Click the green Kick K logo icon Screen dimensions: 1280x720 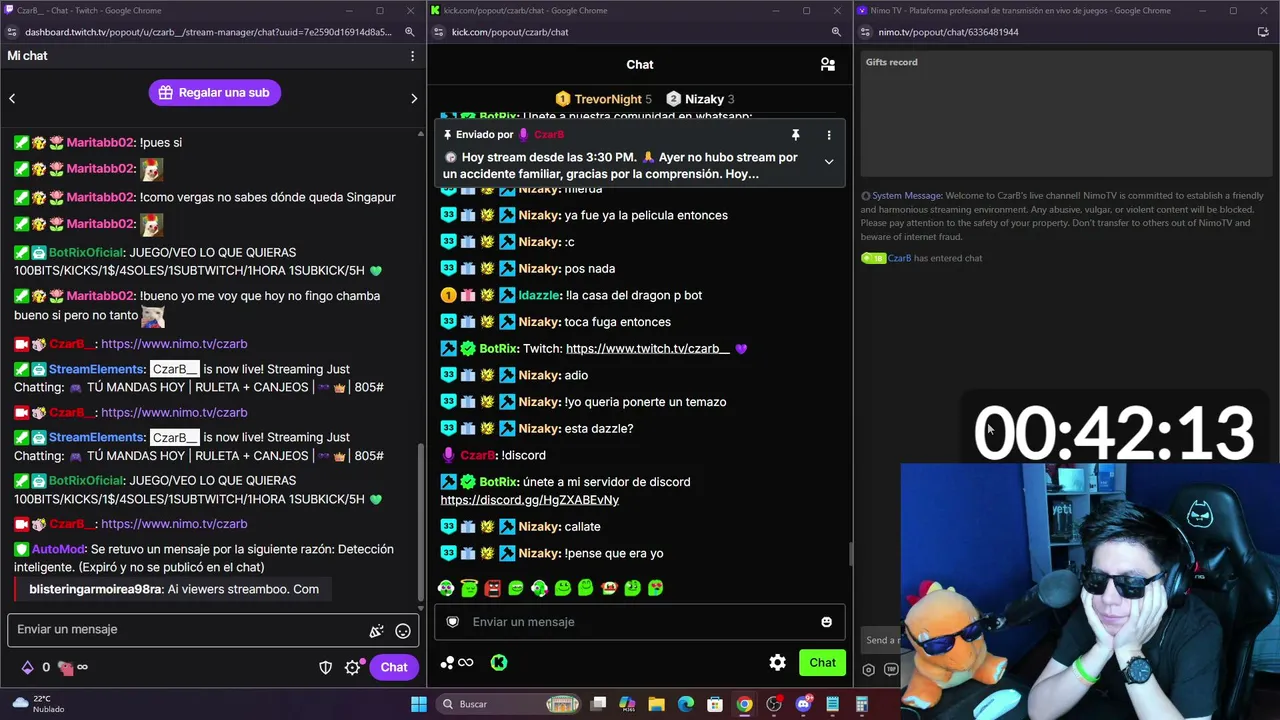(499, 662)
